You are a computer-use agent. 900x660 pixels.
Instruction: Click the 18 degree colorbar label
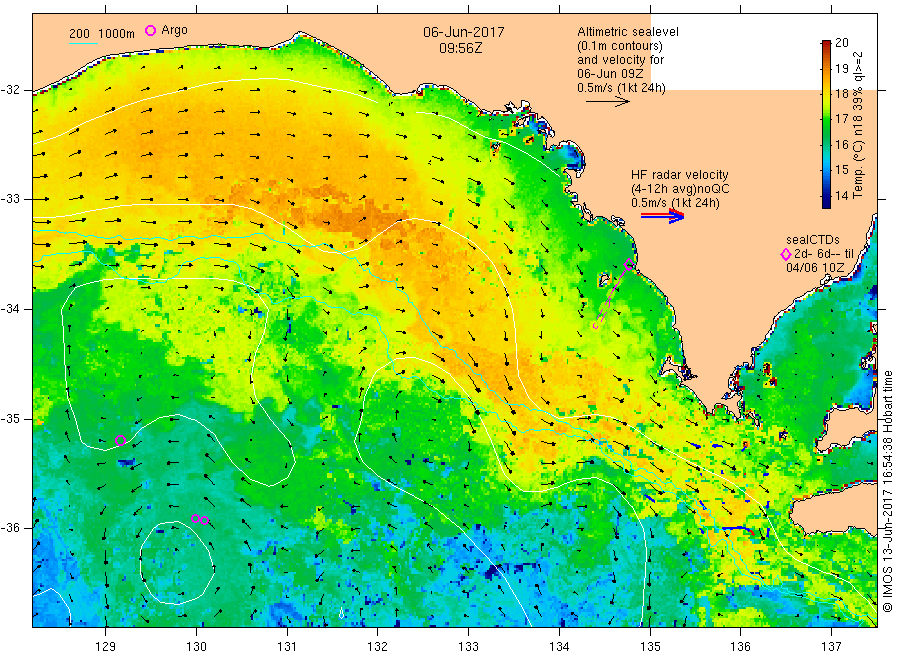click(841, 94)
